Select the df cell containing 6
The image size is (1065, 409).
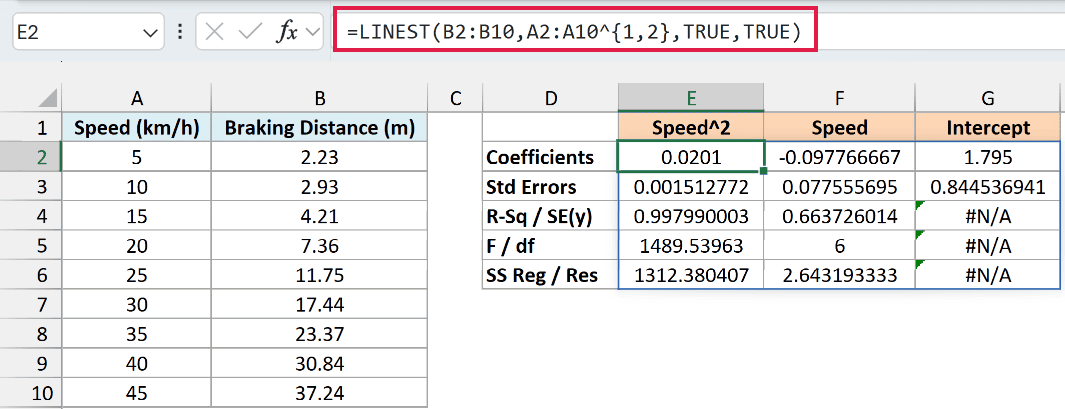pyautogui.click(x=840, y=245)
